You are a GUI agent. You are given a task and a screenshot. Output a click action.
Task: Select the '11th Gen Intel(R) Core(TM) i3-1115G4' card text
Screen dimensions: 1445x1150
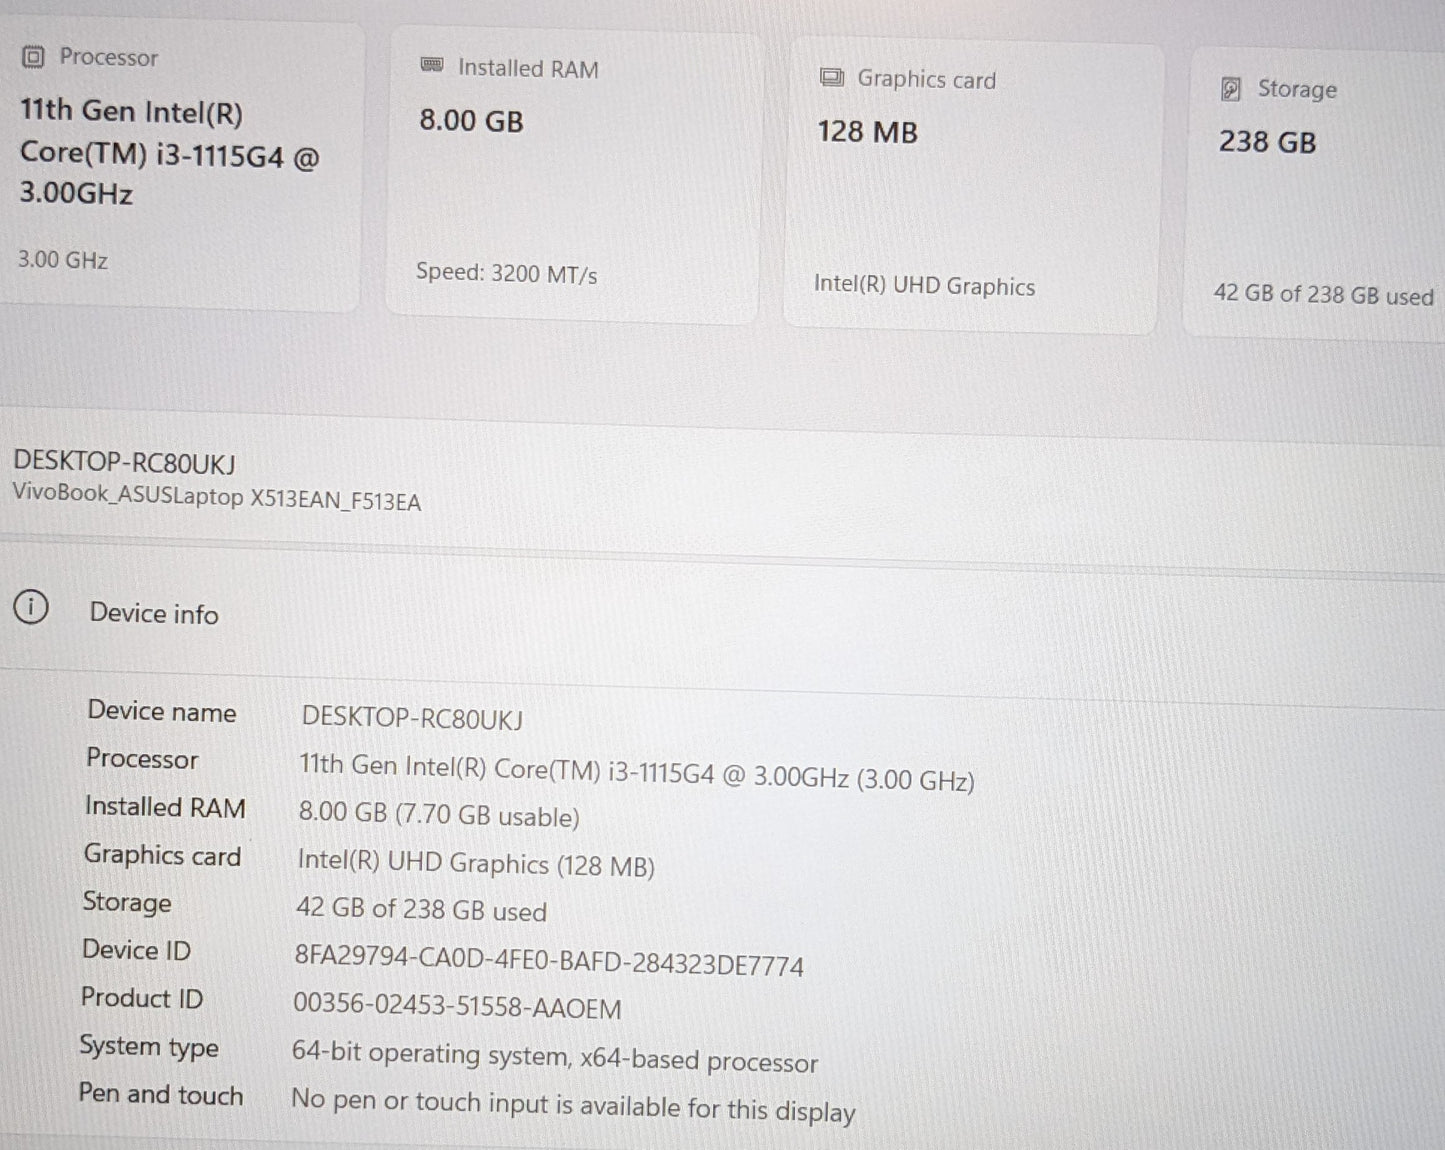click(169, 152)
